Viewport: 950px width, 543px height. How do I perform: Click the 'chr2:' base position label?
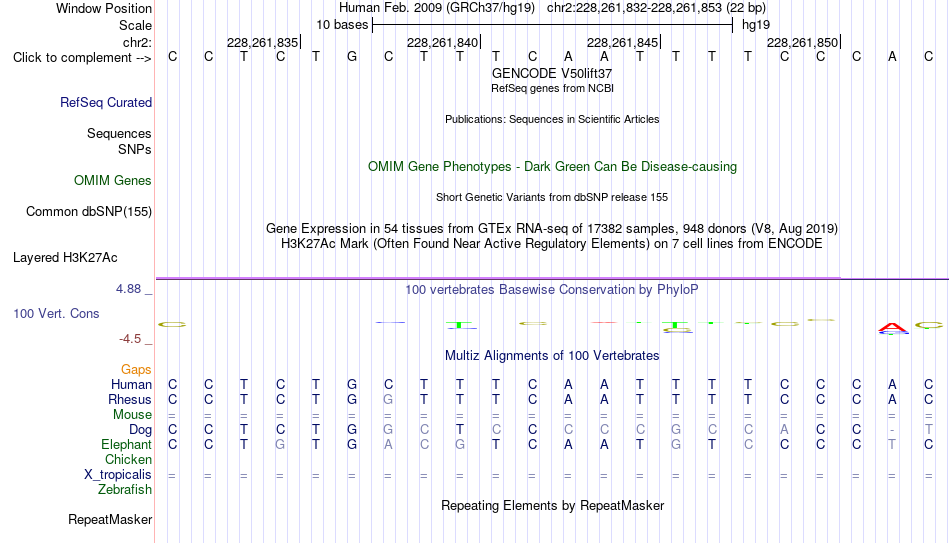(x=138, y=42)
